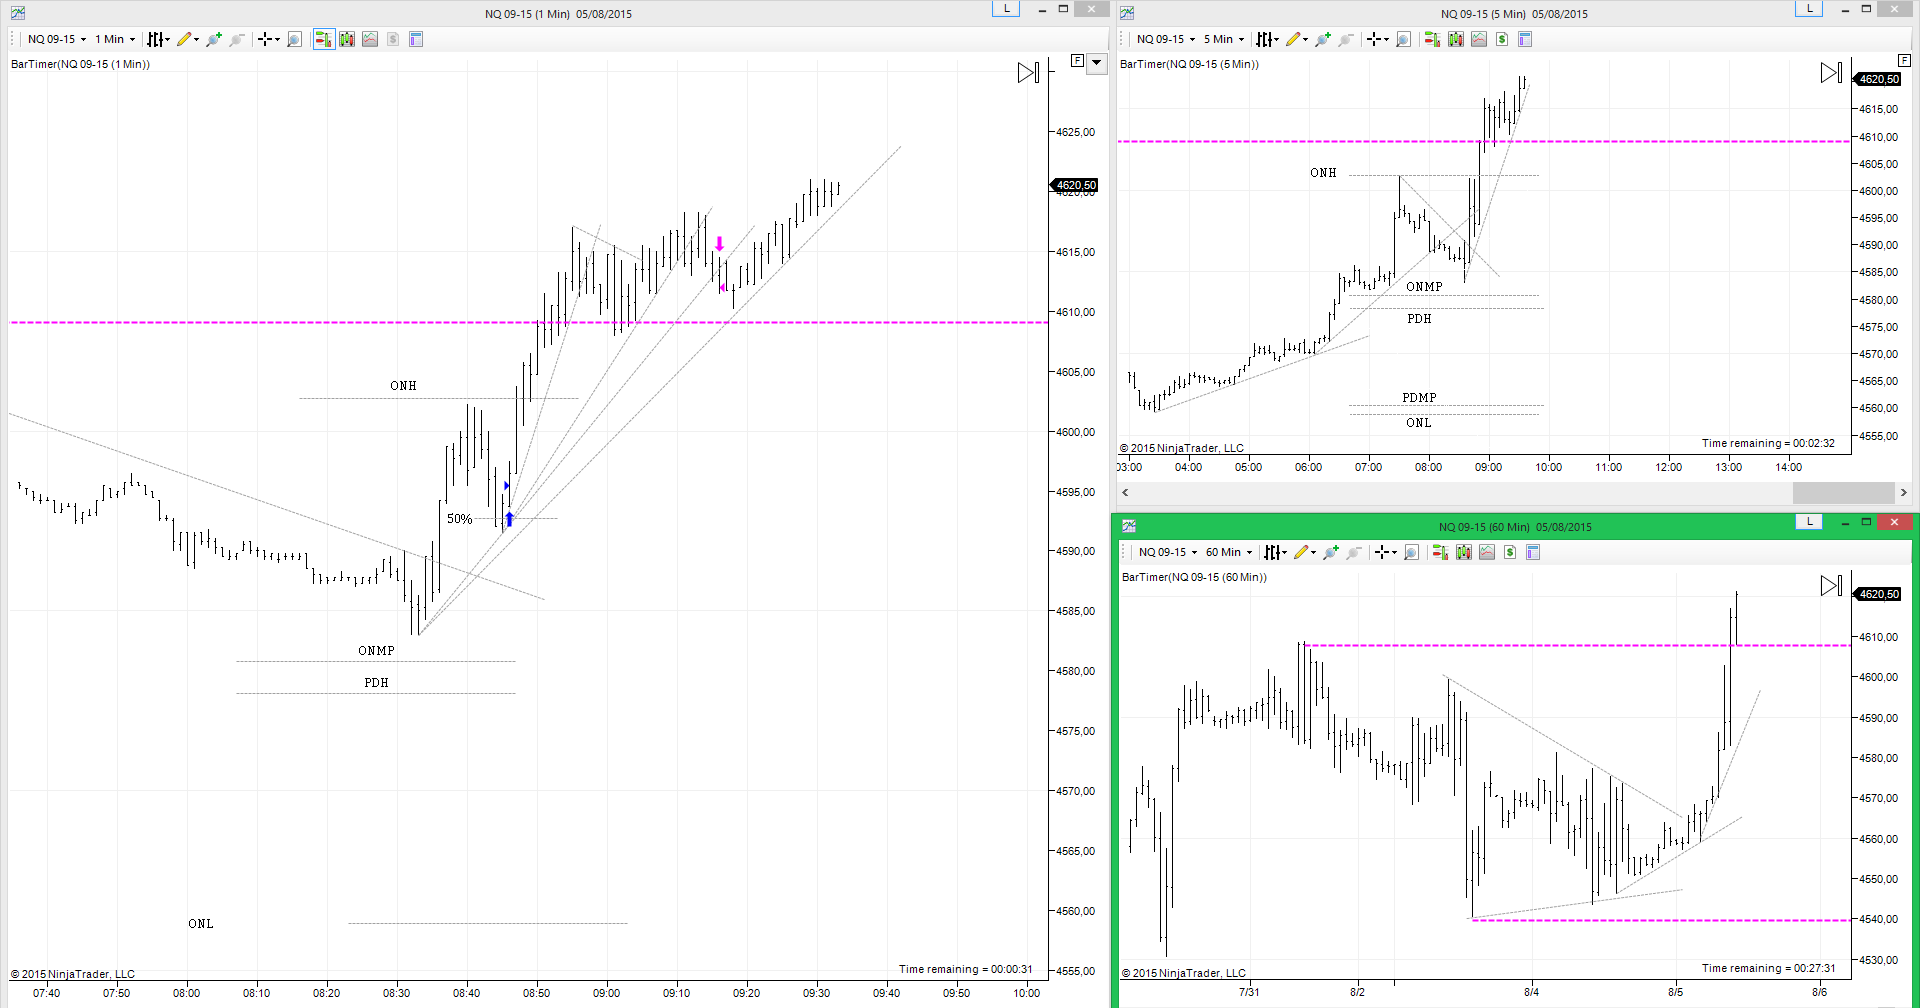Screen dimensions: 1920x1008
Task: Open data box magnifier in 5 Min chart
Action: 1403,39
